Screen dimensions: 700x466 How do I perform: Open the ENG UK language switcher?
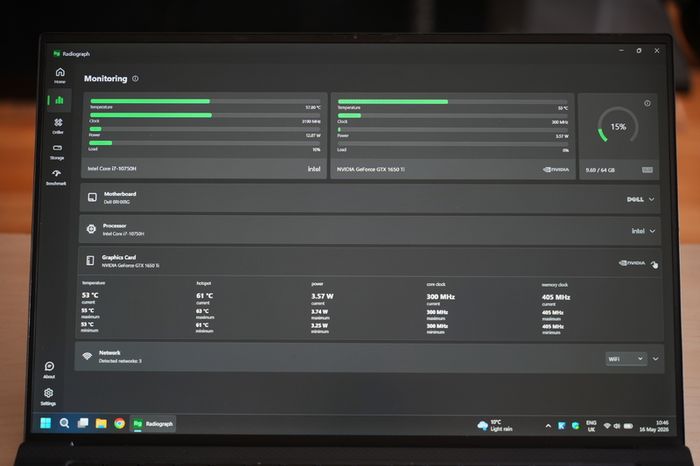pyautogui.click(x=591, y=426)
